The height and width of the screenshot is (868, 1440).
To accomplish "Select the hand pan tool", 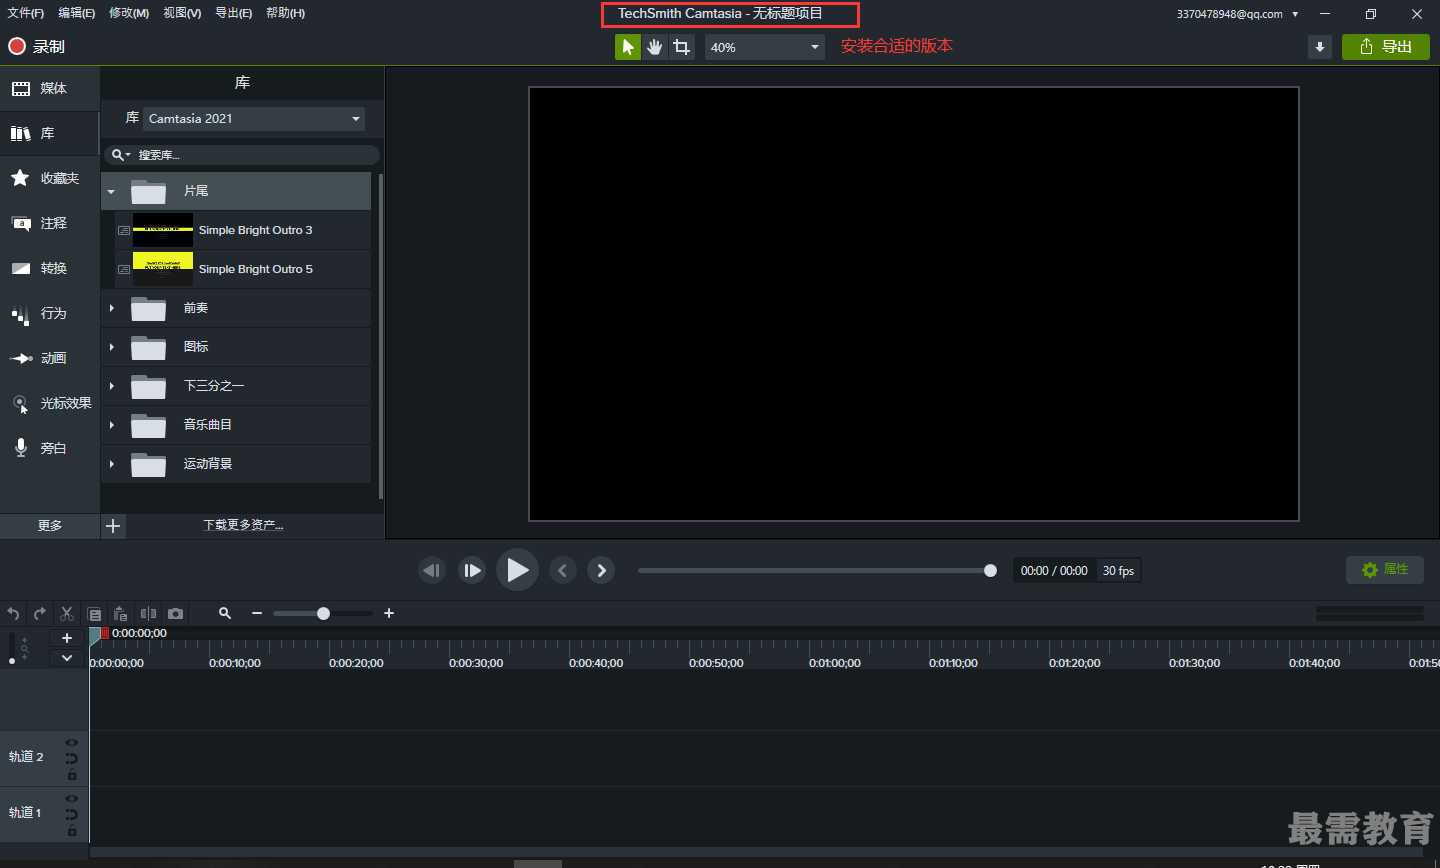I will click(655, 47).
